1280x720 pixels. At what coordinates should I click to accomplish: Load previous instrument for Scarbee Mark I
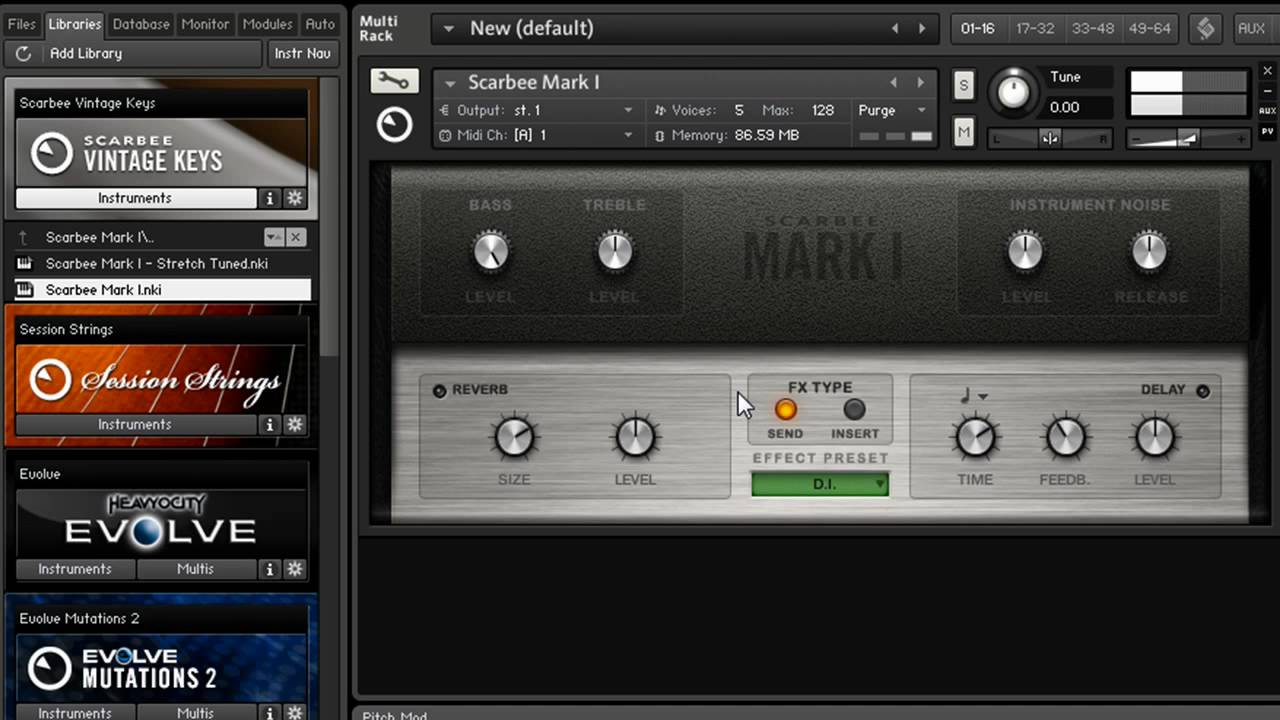coord(894,82)
